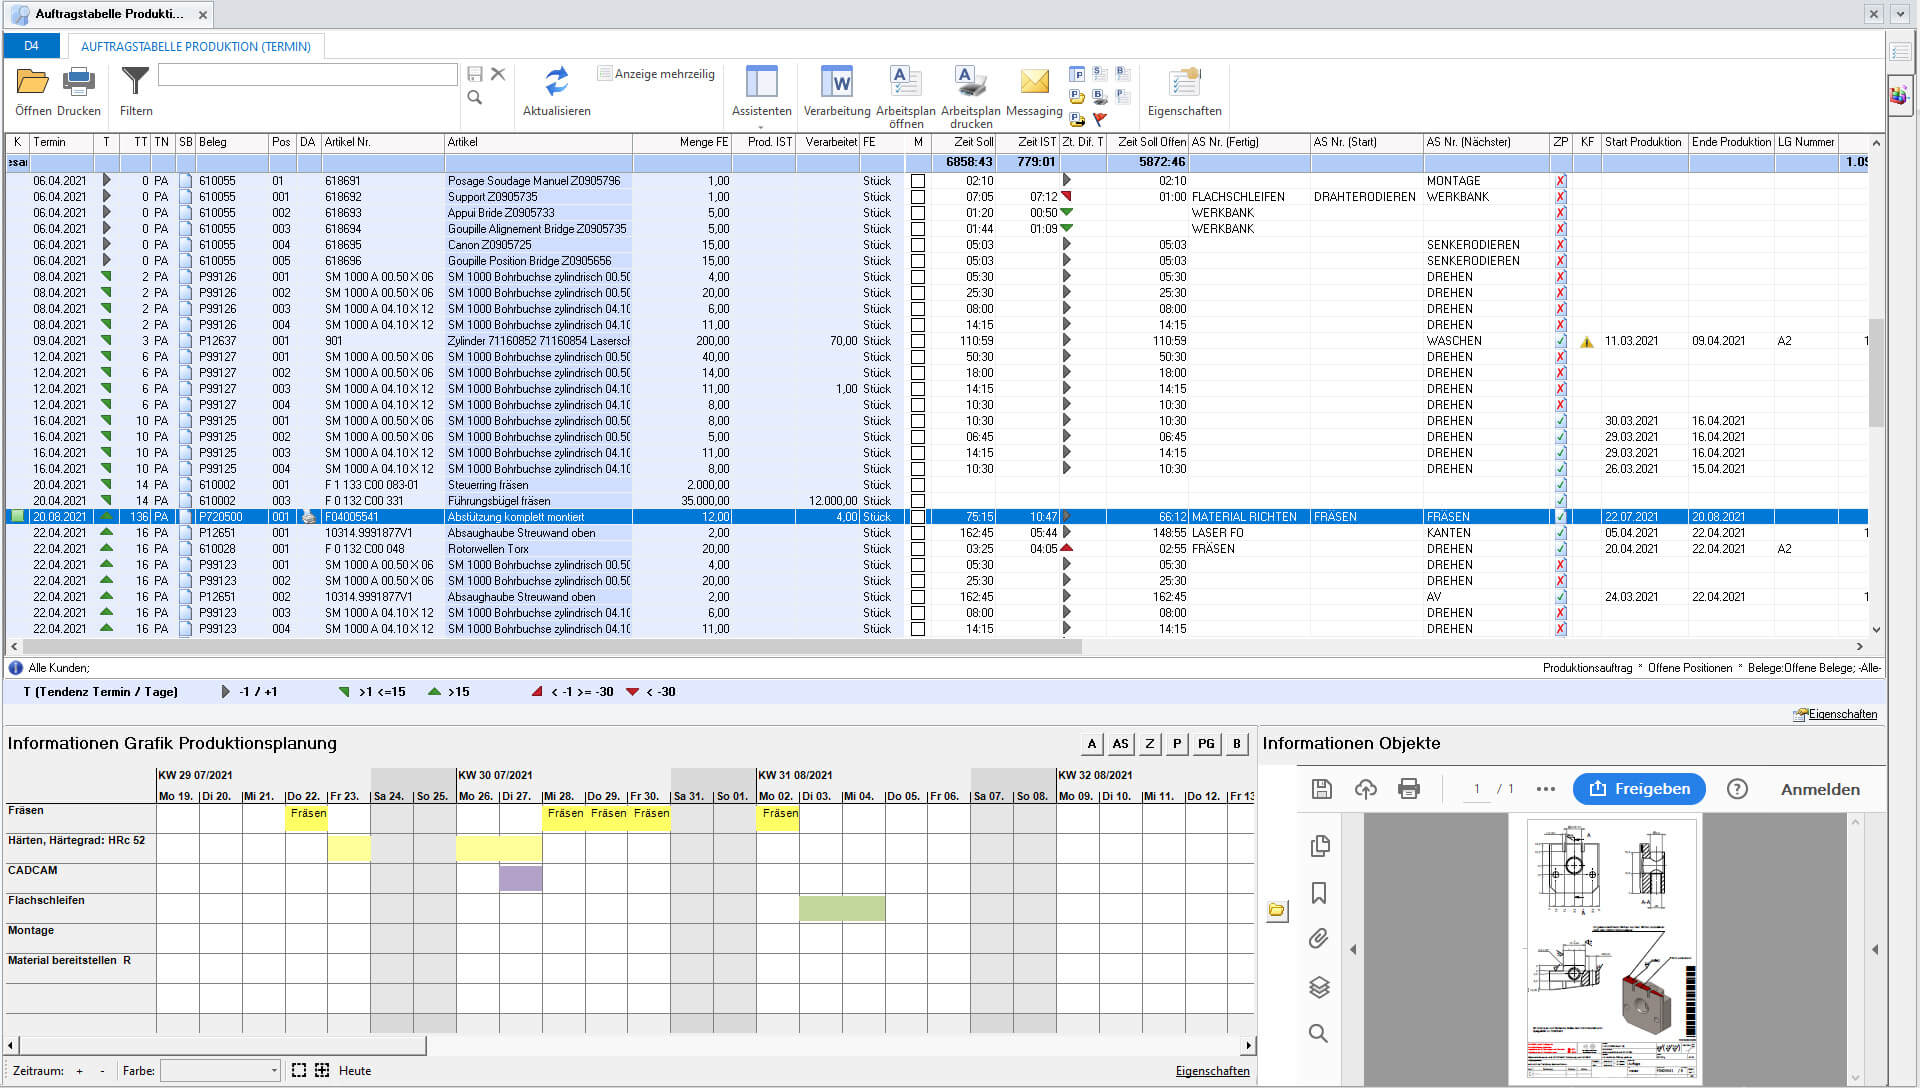Select Auftragstabelle Produktion (Termin) tab
Viewport: 1920px width, 1088px height.
(x=195, y=46)
